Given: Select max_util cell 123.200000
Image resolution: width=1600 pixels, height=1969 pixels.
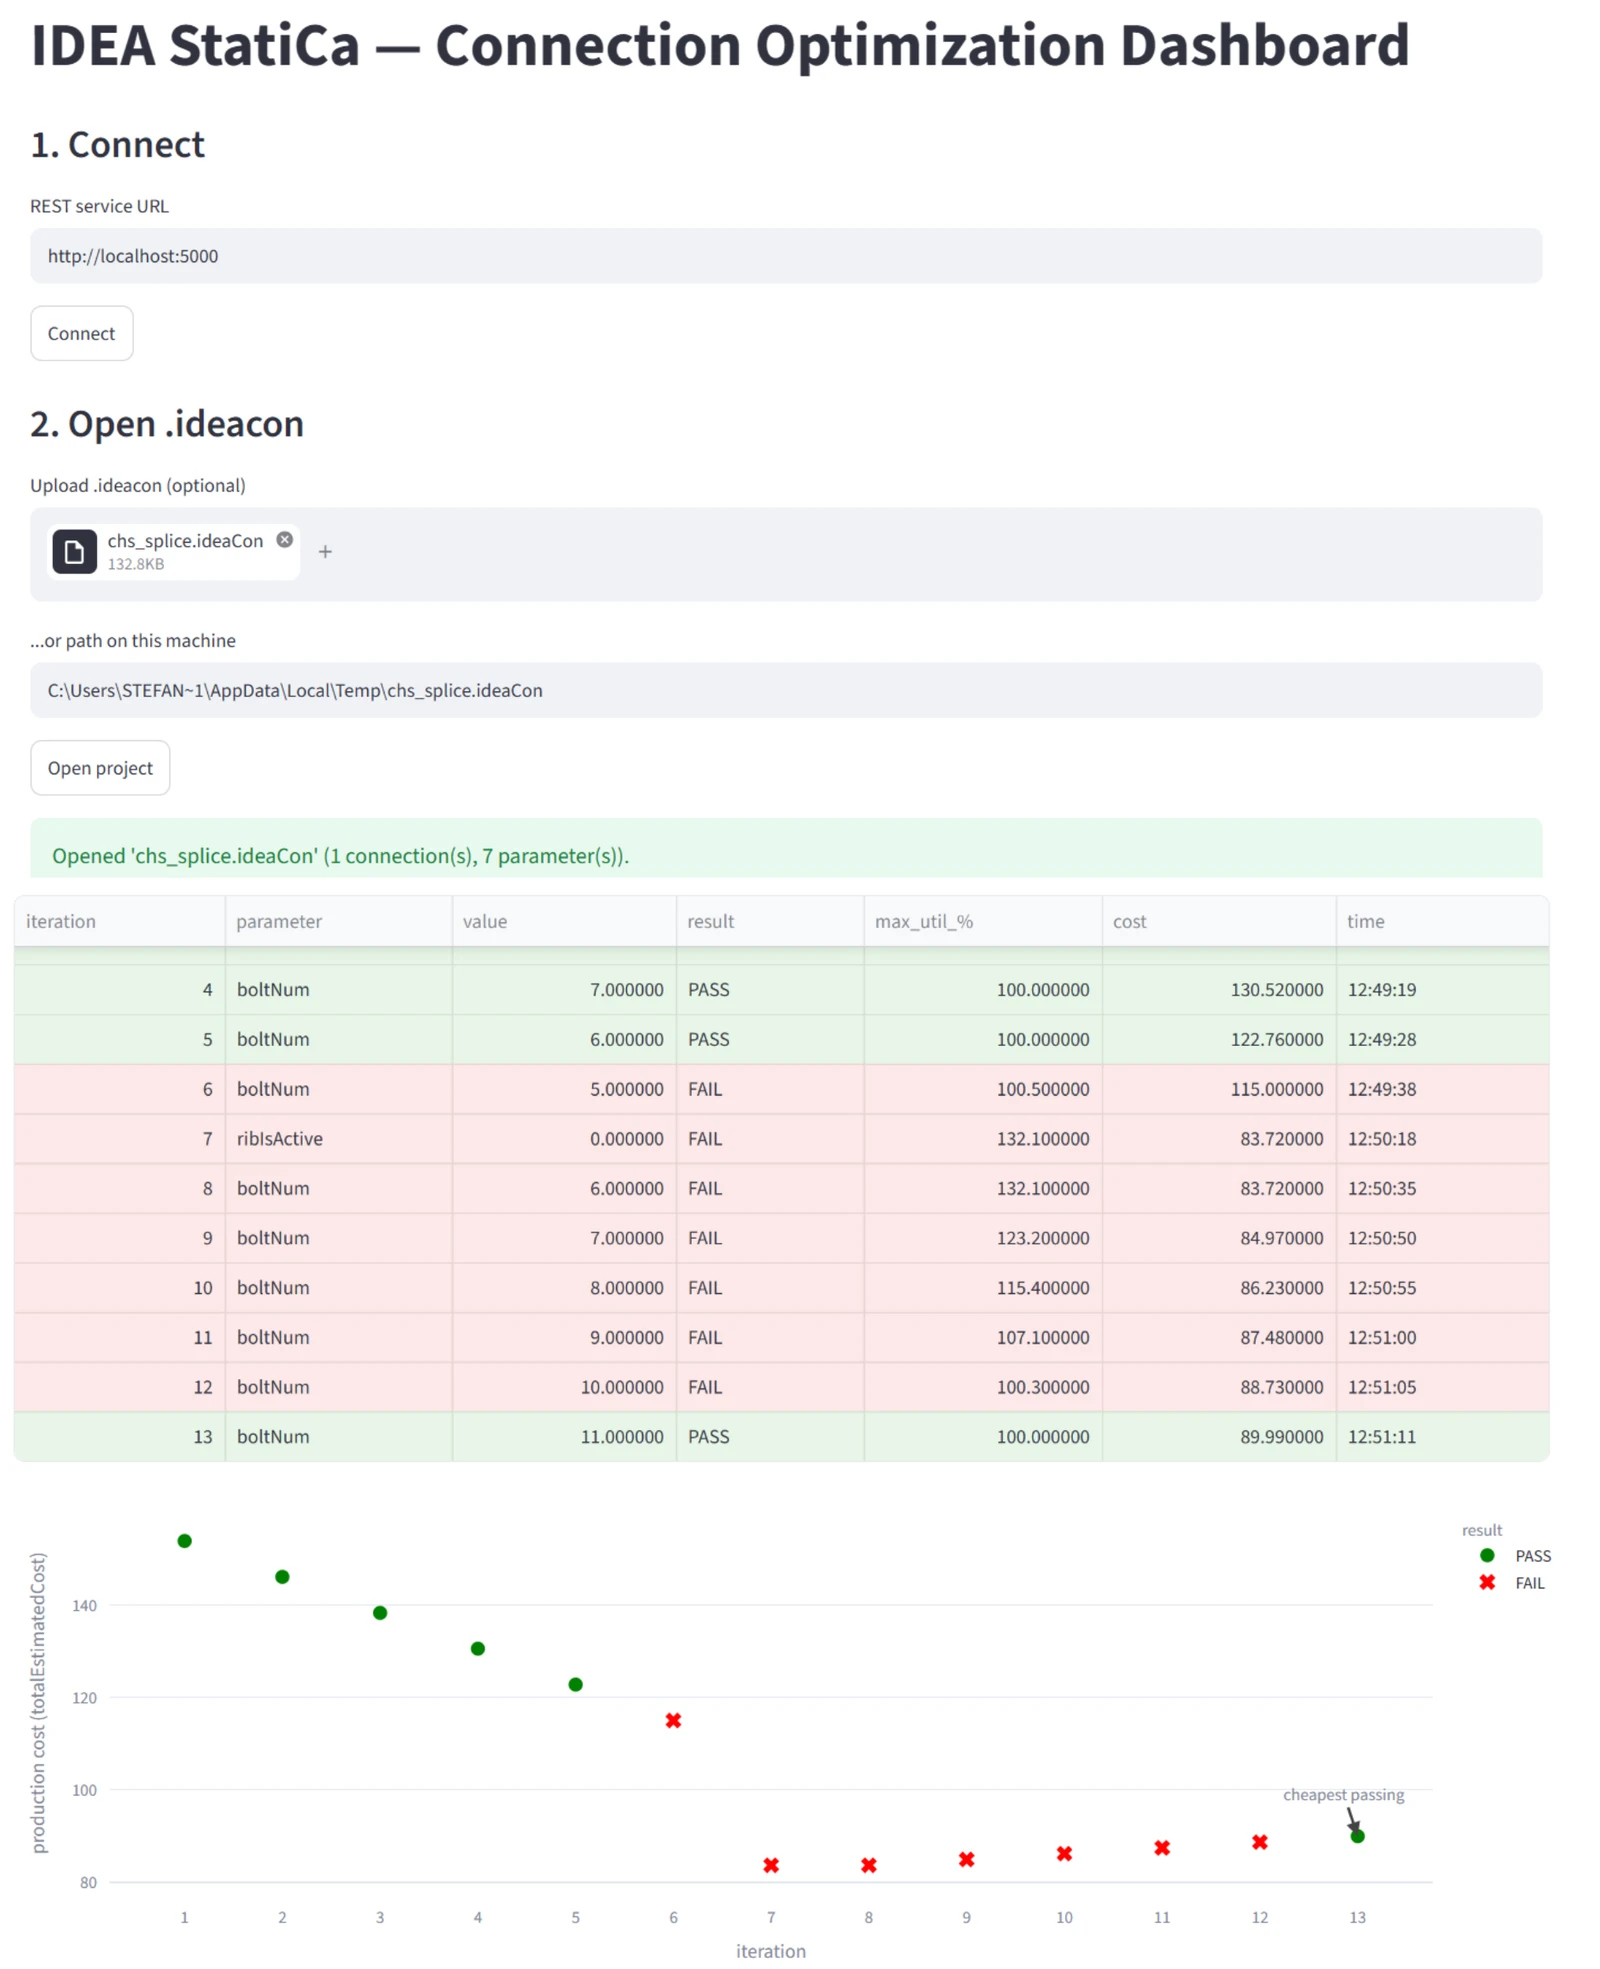Looking at the screenshot, I should tap(983, 1238).
